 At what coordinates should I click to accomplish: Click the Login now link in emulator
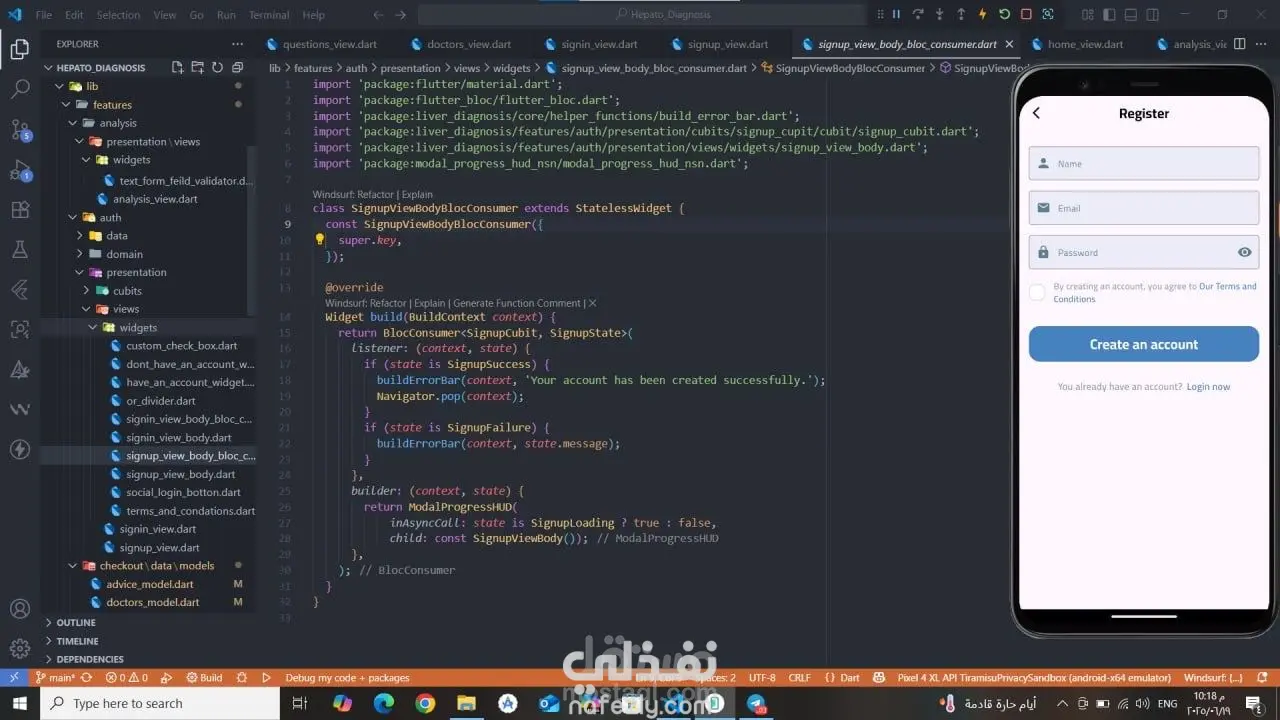(1208, 387)
